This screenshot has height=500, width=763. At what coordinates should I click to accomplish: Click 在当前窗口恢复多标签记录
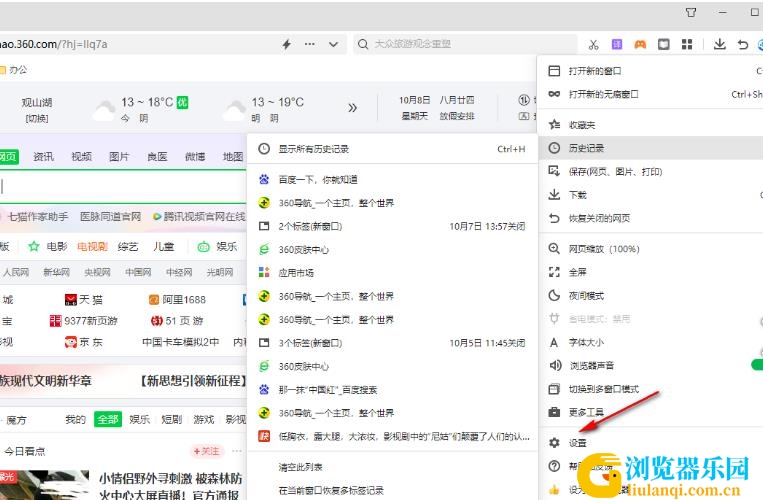pos(392,490)
